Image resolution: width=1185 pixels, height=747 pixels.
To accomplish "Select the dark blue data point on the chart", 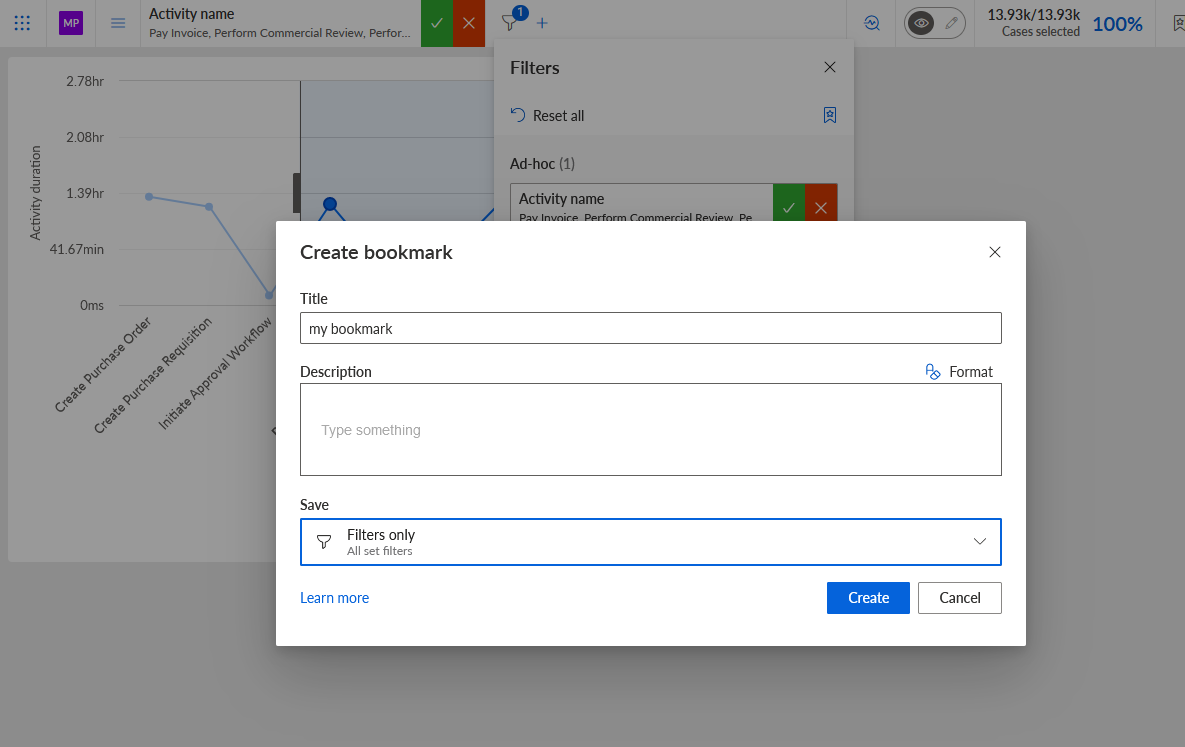I will click(330, 204).
